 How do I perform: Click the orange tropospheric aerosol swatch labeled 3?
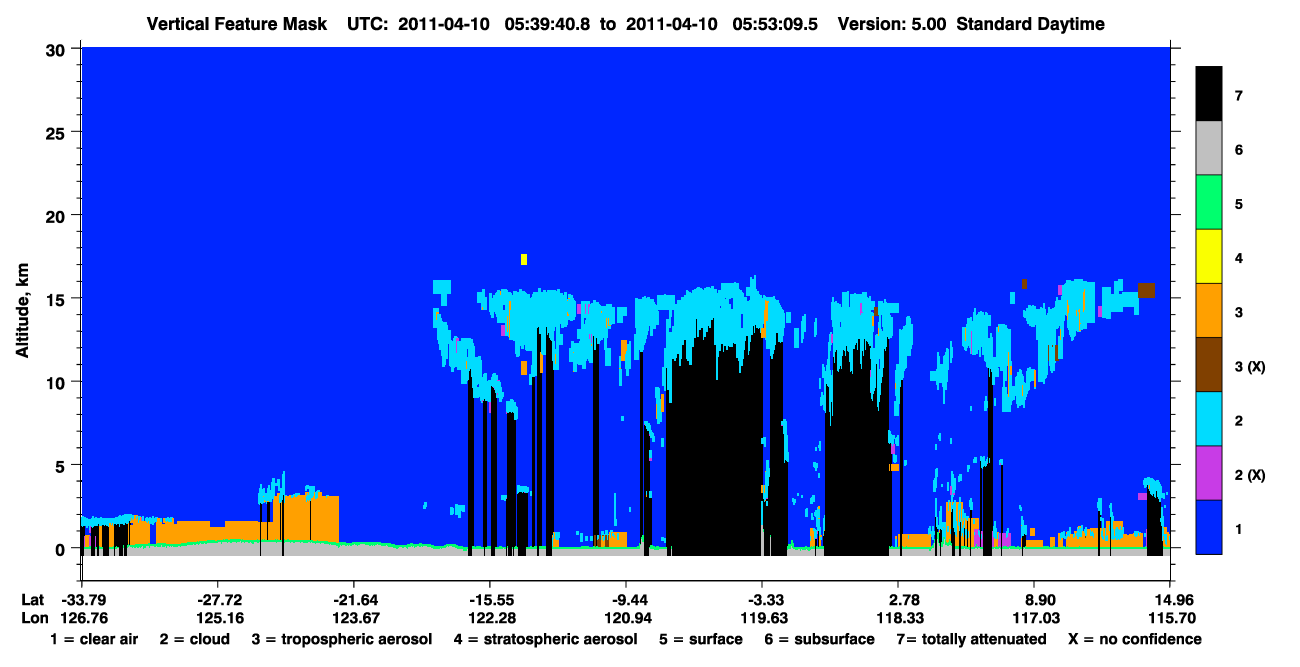pyautogui.click(x=1209, y=311)
